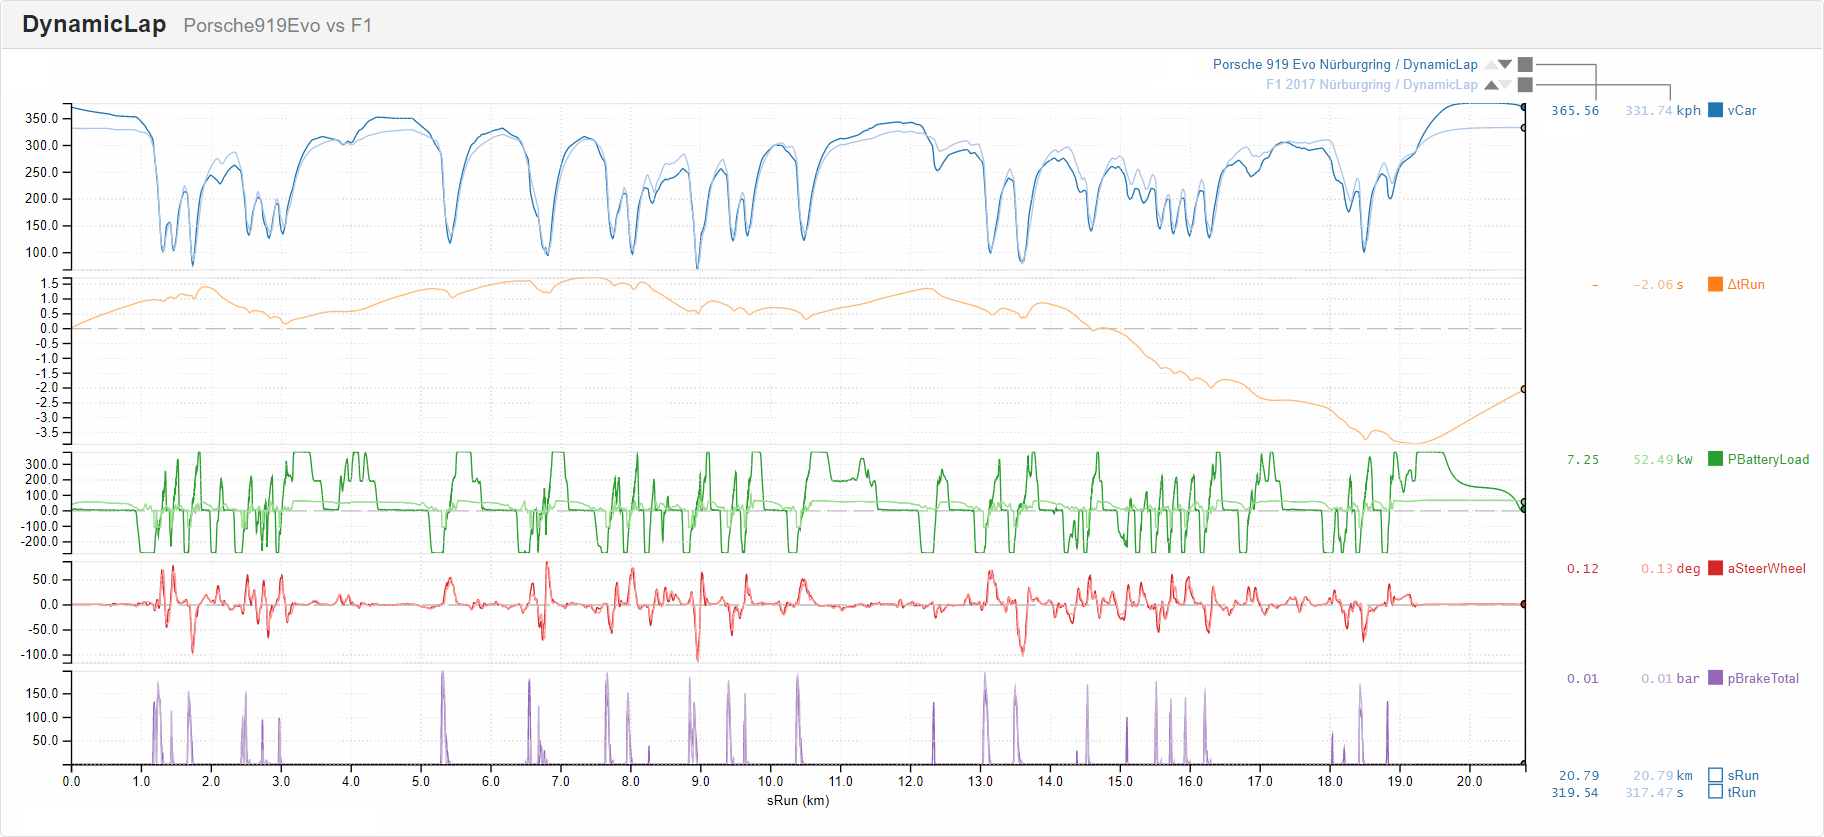Move Porsche 919 Evo series down
1824x837 pixels.
(x=1505, y=64)
